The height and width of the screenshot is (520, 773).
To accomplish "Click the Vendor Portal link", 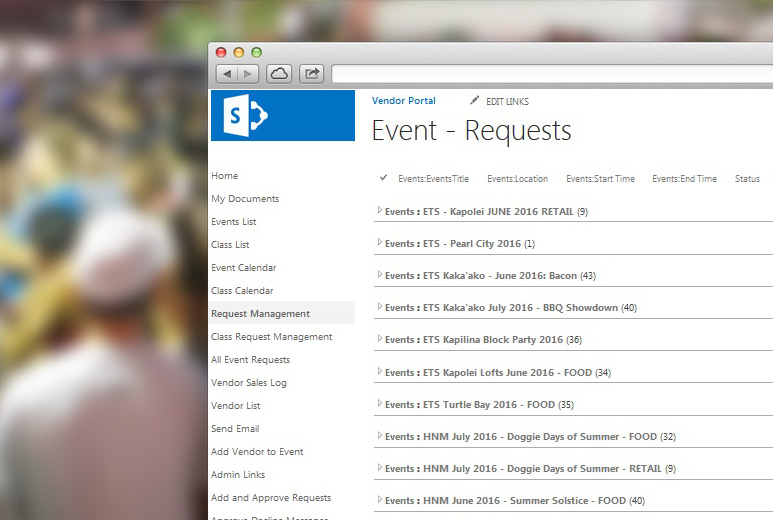I will pos(403,101).
